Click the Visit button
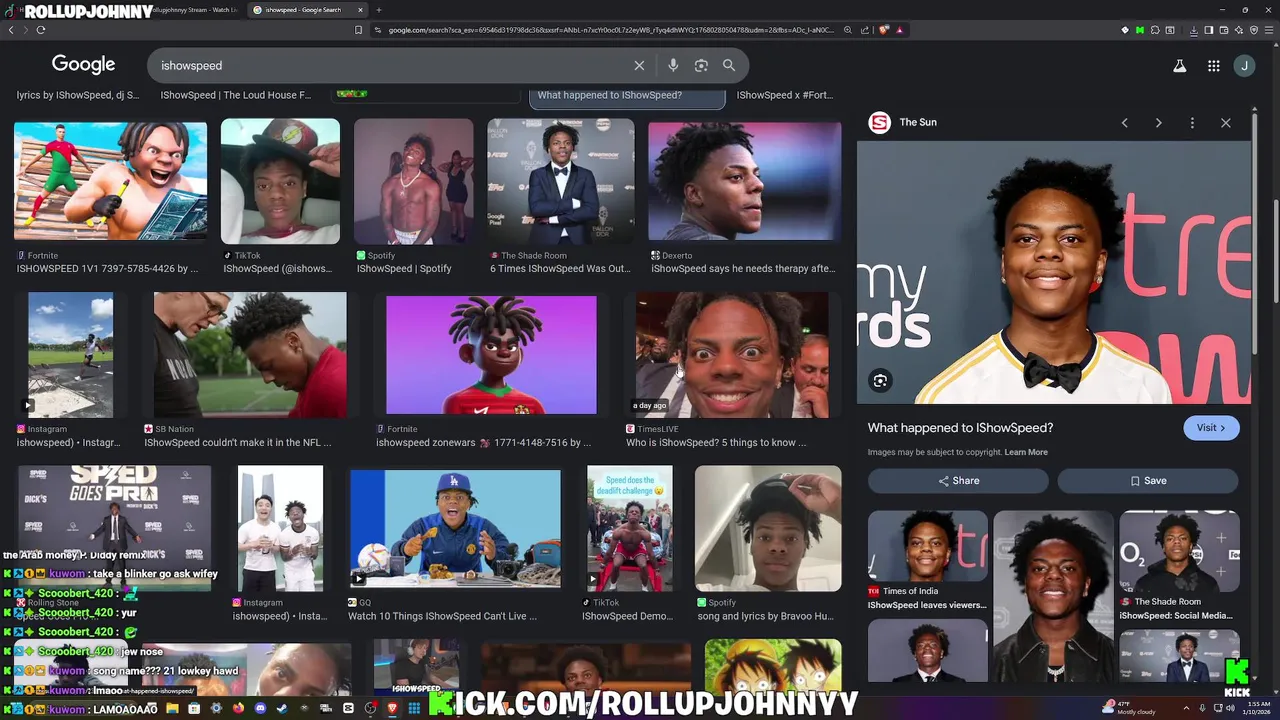 1211,428
